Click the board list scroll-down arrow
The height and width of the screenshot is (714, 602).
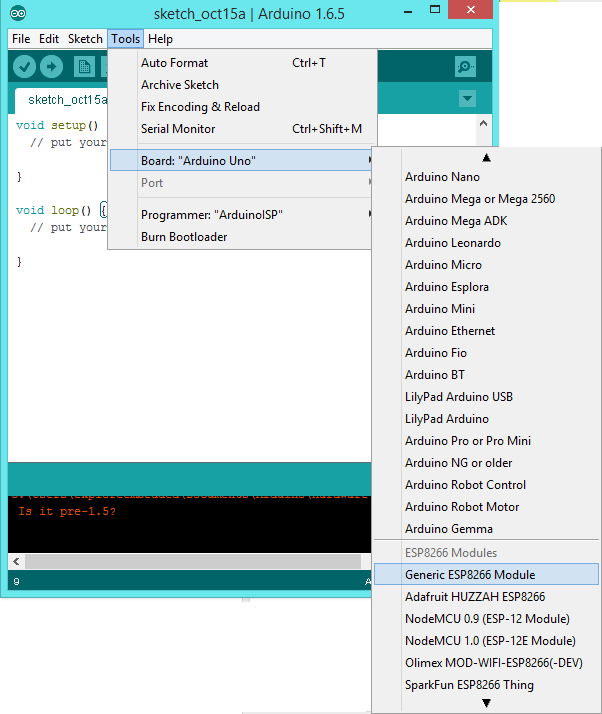click(486, 703)
